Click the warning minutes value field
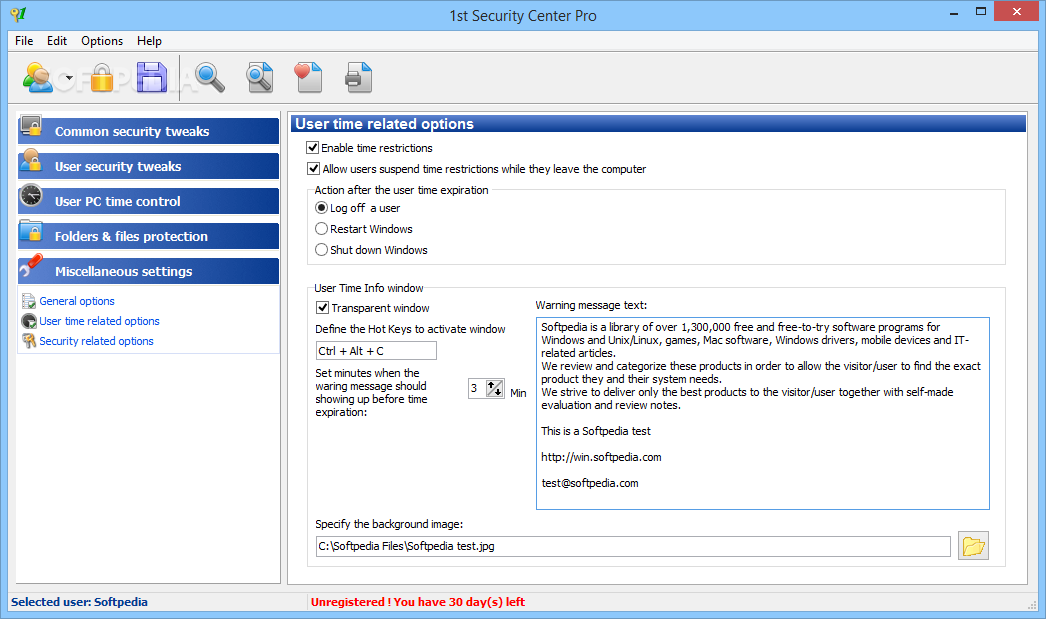1046x619 pixels. pos(476,388)
